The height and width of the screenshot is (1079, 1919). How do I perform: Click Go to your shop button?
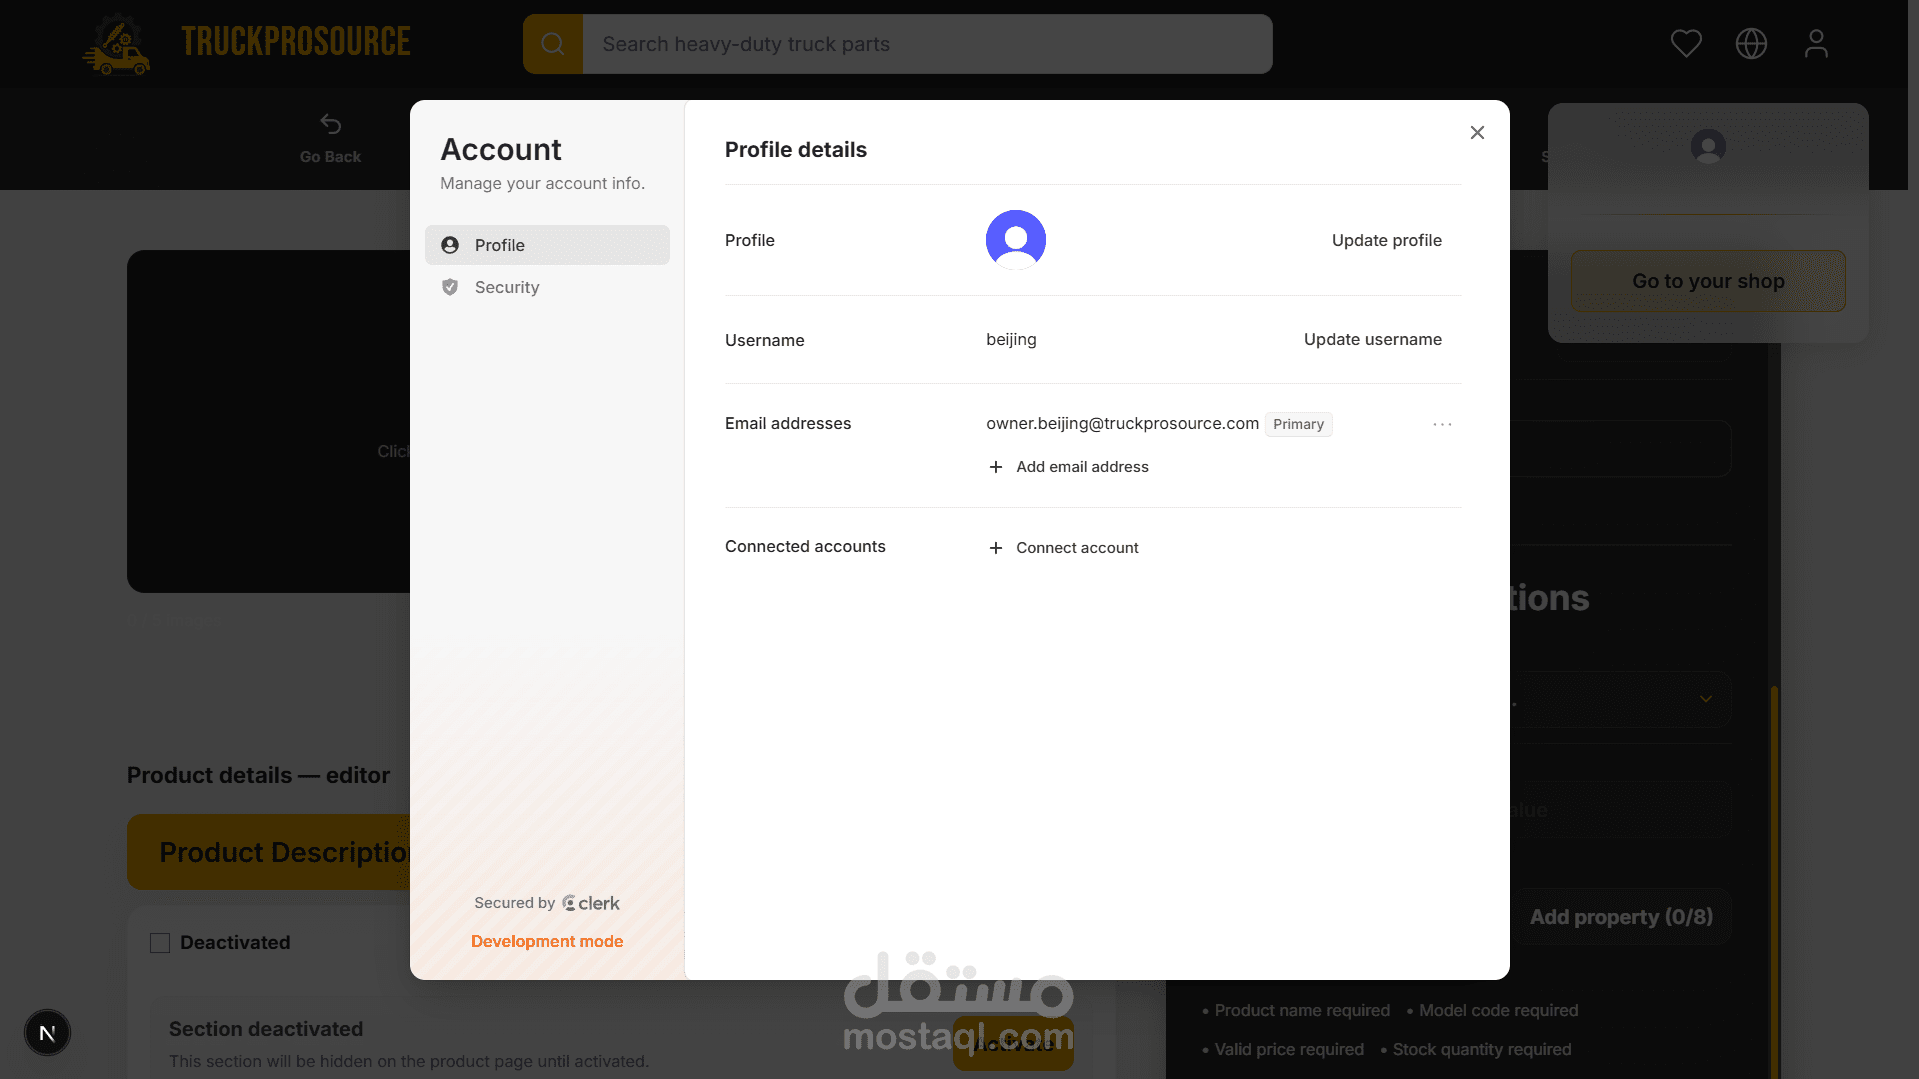[x=1708, y=281]
